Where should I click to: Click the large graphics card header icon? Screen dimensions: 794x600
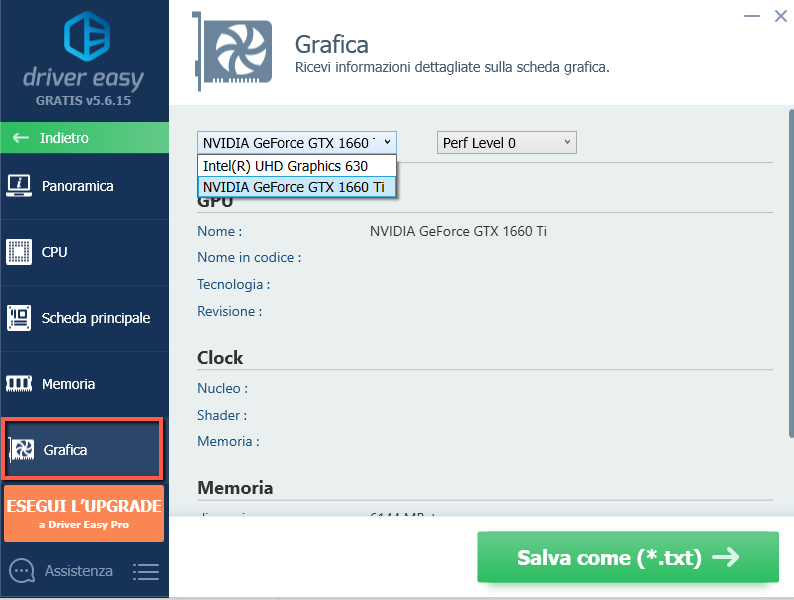pyautogui.click(x=232, y=52)
